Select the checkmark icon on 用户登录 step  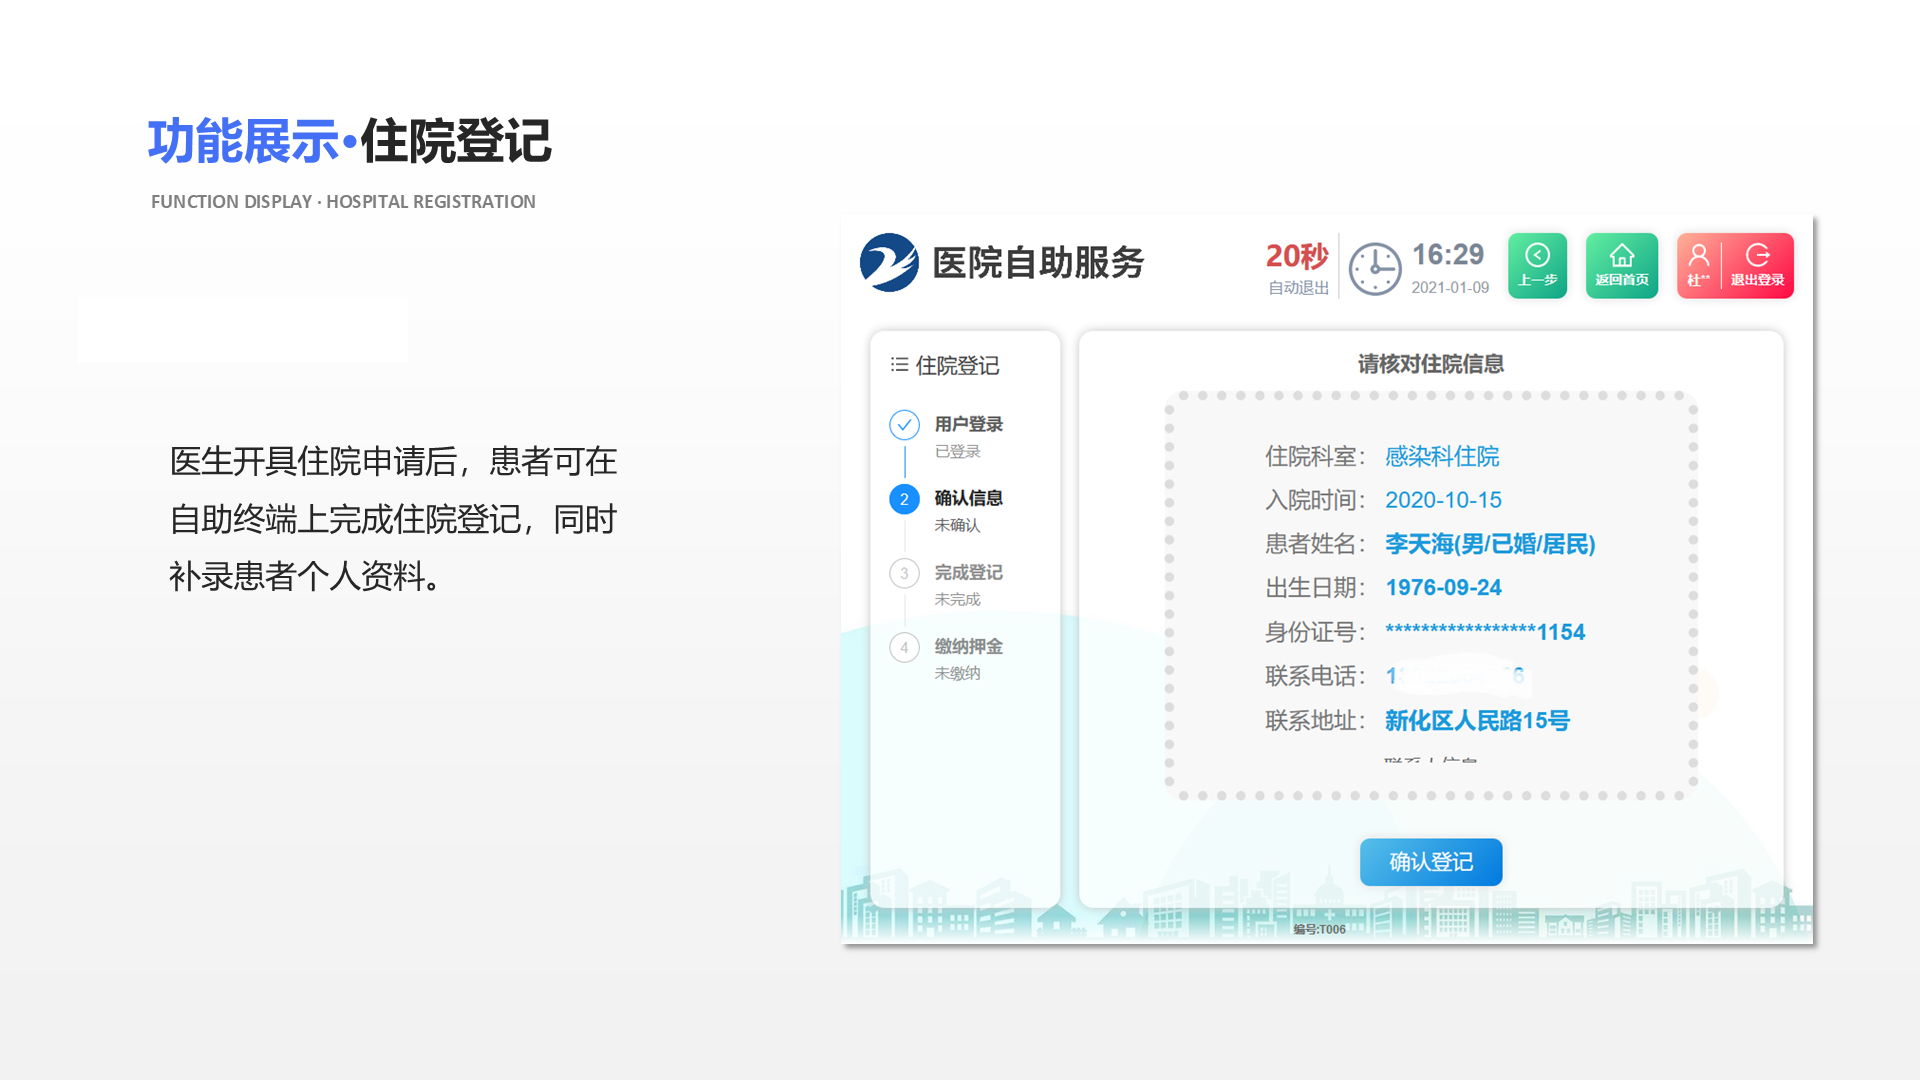pyautogui.click(x=904, y=424)
